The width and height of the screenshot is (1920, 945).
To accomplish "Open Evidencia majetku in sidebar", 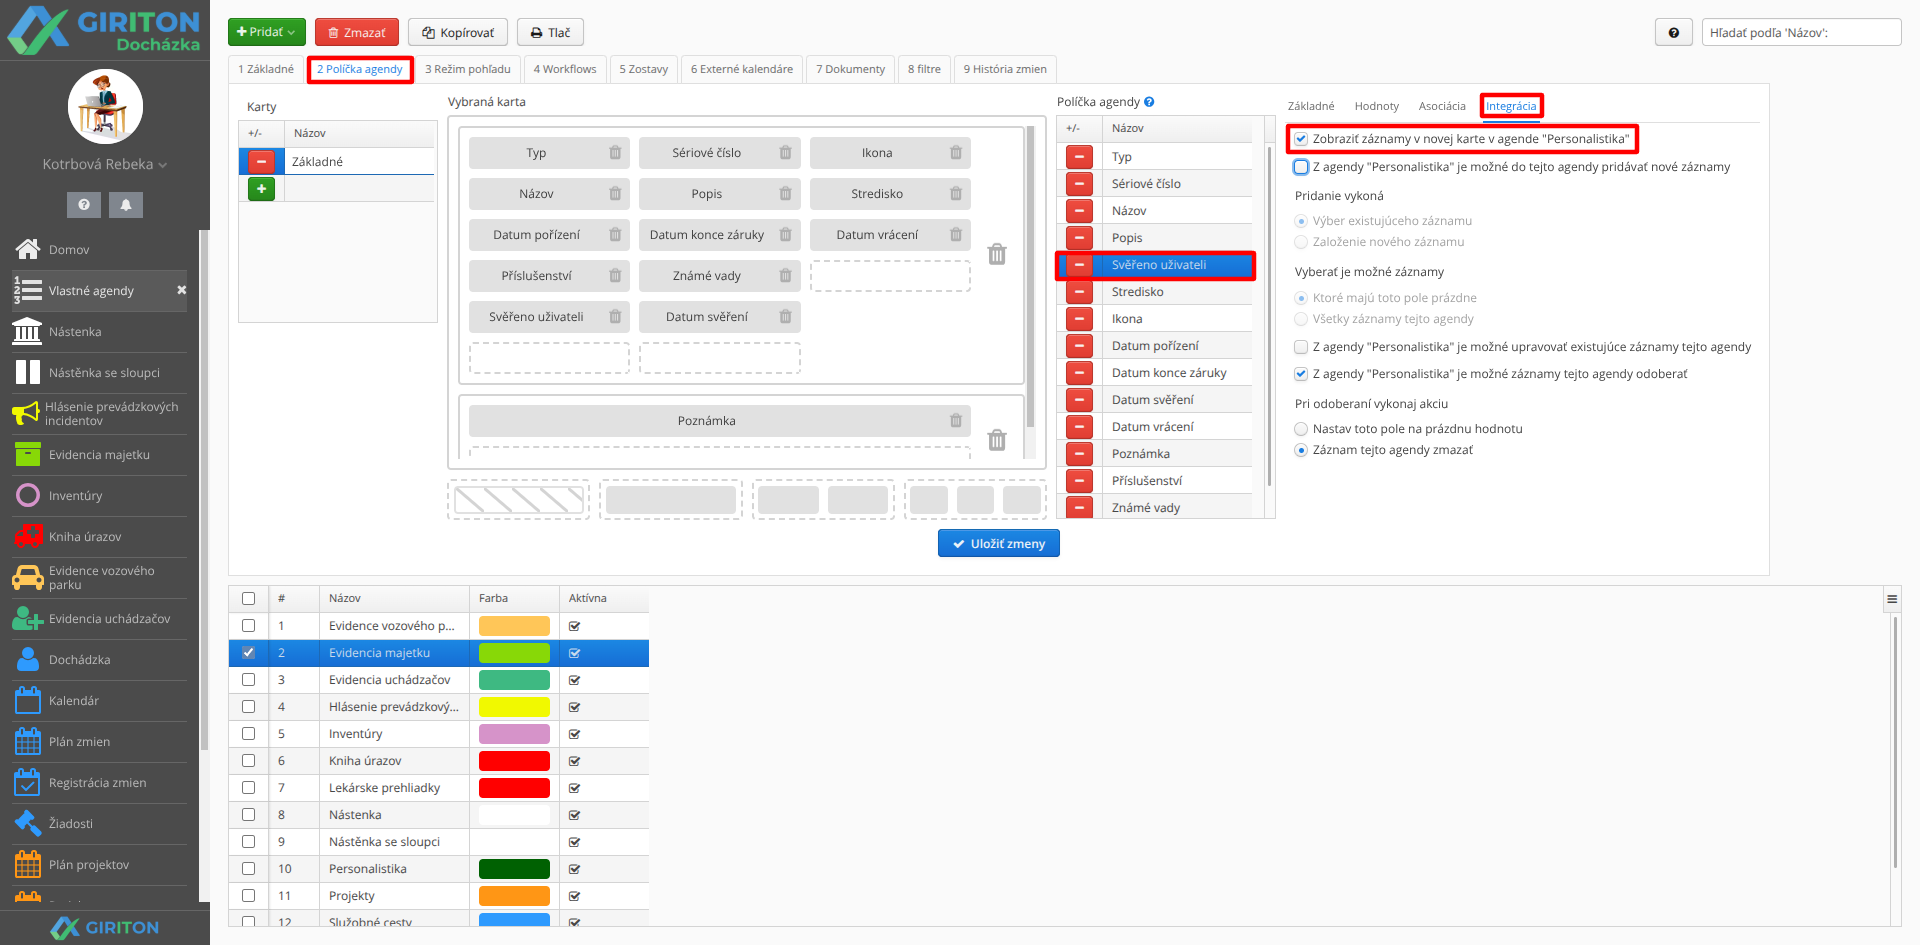I will click(x=99, y=454).
